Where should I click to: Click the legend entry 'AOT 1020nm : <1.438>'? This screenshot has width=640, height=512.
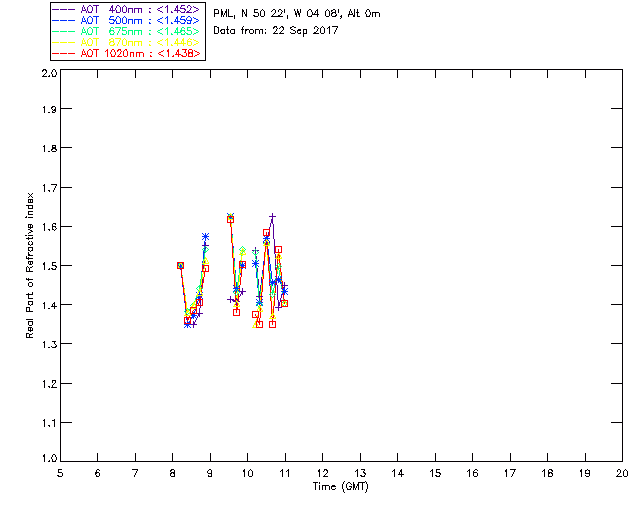pyautogui.click(x=127, y=53)
